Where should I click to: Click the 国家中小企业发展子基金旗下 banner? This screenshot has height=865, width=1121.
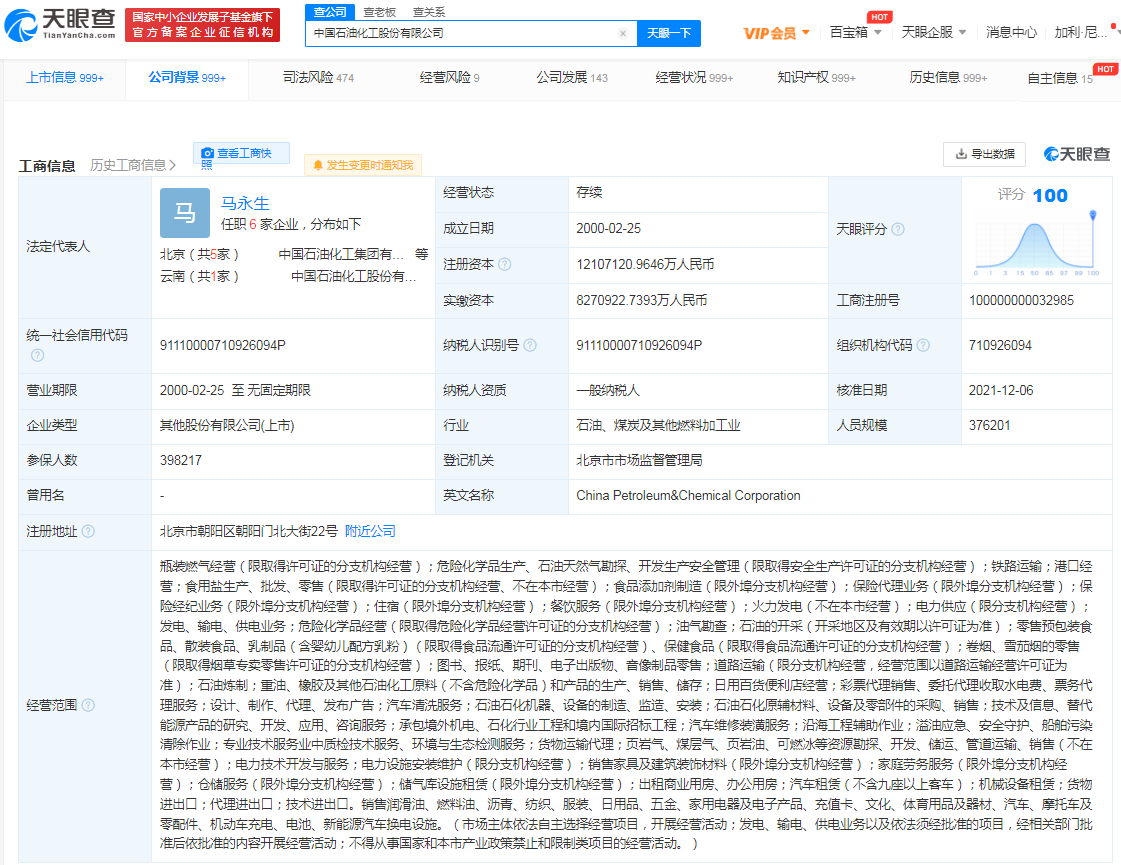(x=202, y=25)
